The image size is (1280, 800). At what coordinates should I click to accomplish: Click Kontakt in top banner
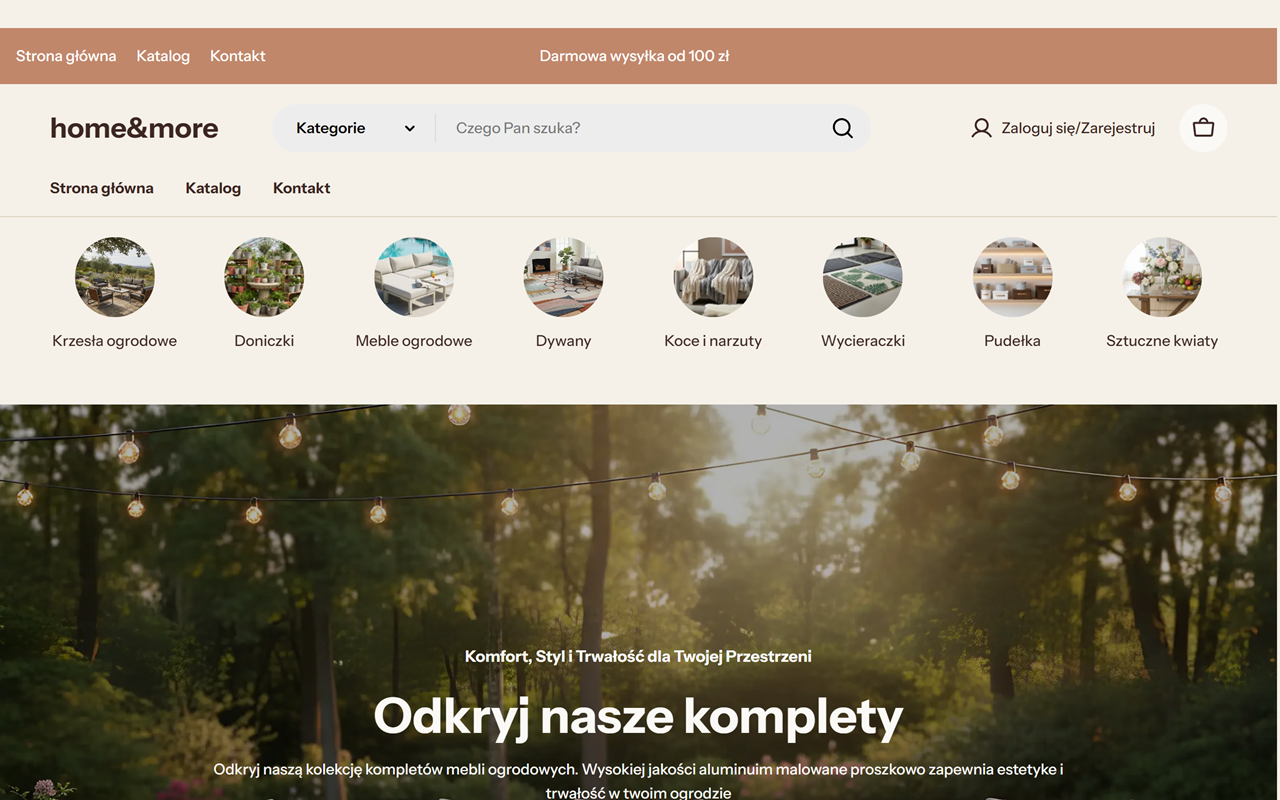tap(238, 56)
